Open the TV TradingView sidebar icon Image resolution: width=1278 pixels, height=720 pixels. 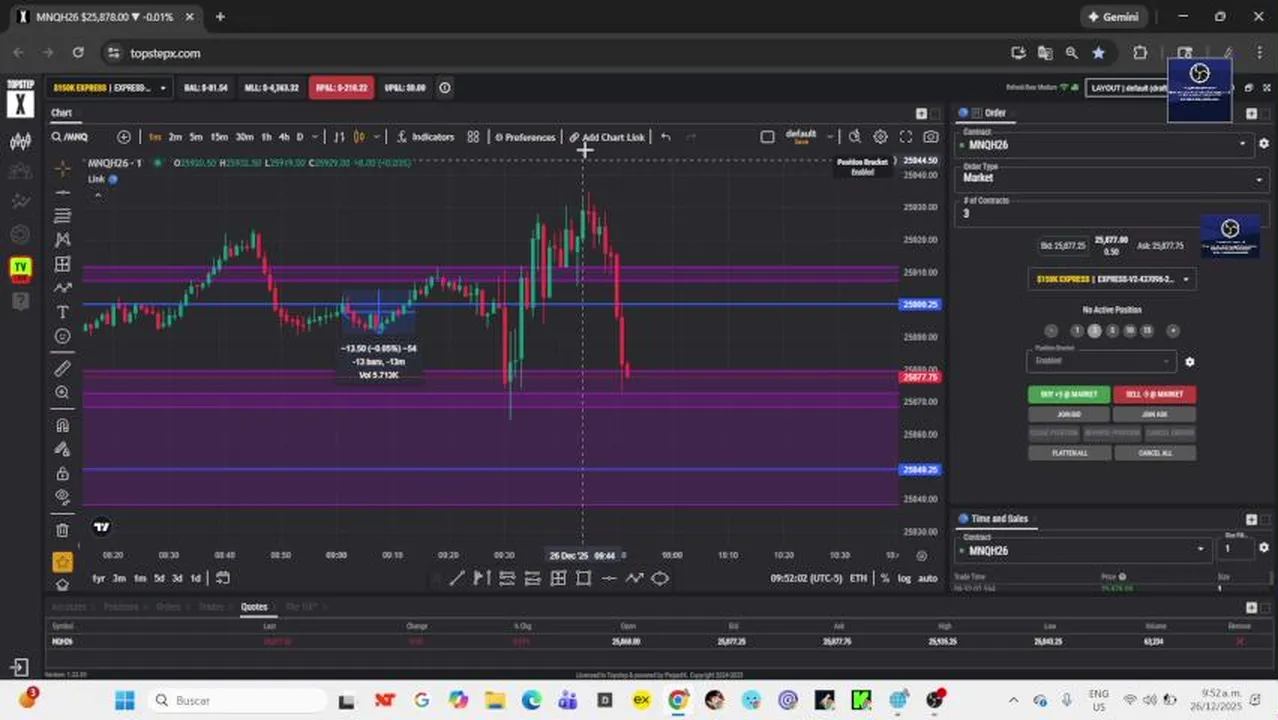20,268
